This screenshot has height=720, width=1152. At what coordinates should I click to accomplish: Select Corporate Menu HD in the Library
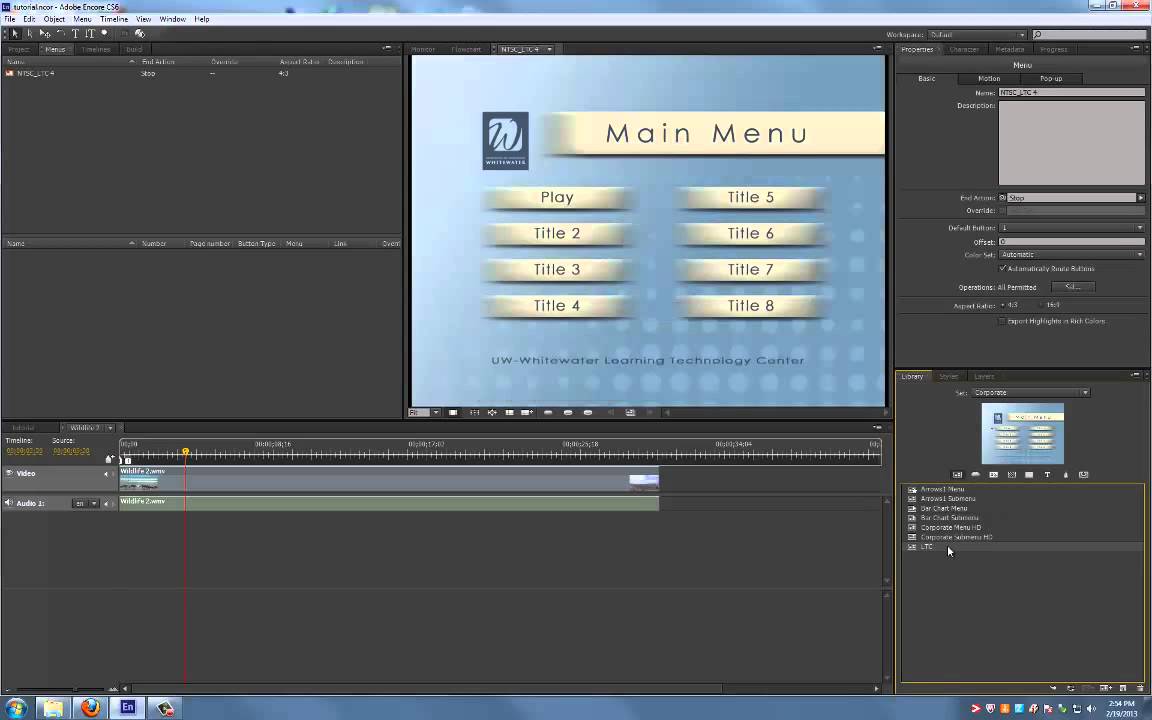[950, 528]
